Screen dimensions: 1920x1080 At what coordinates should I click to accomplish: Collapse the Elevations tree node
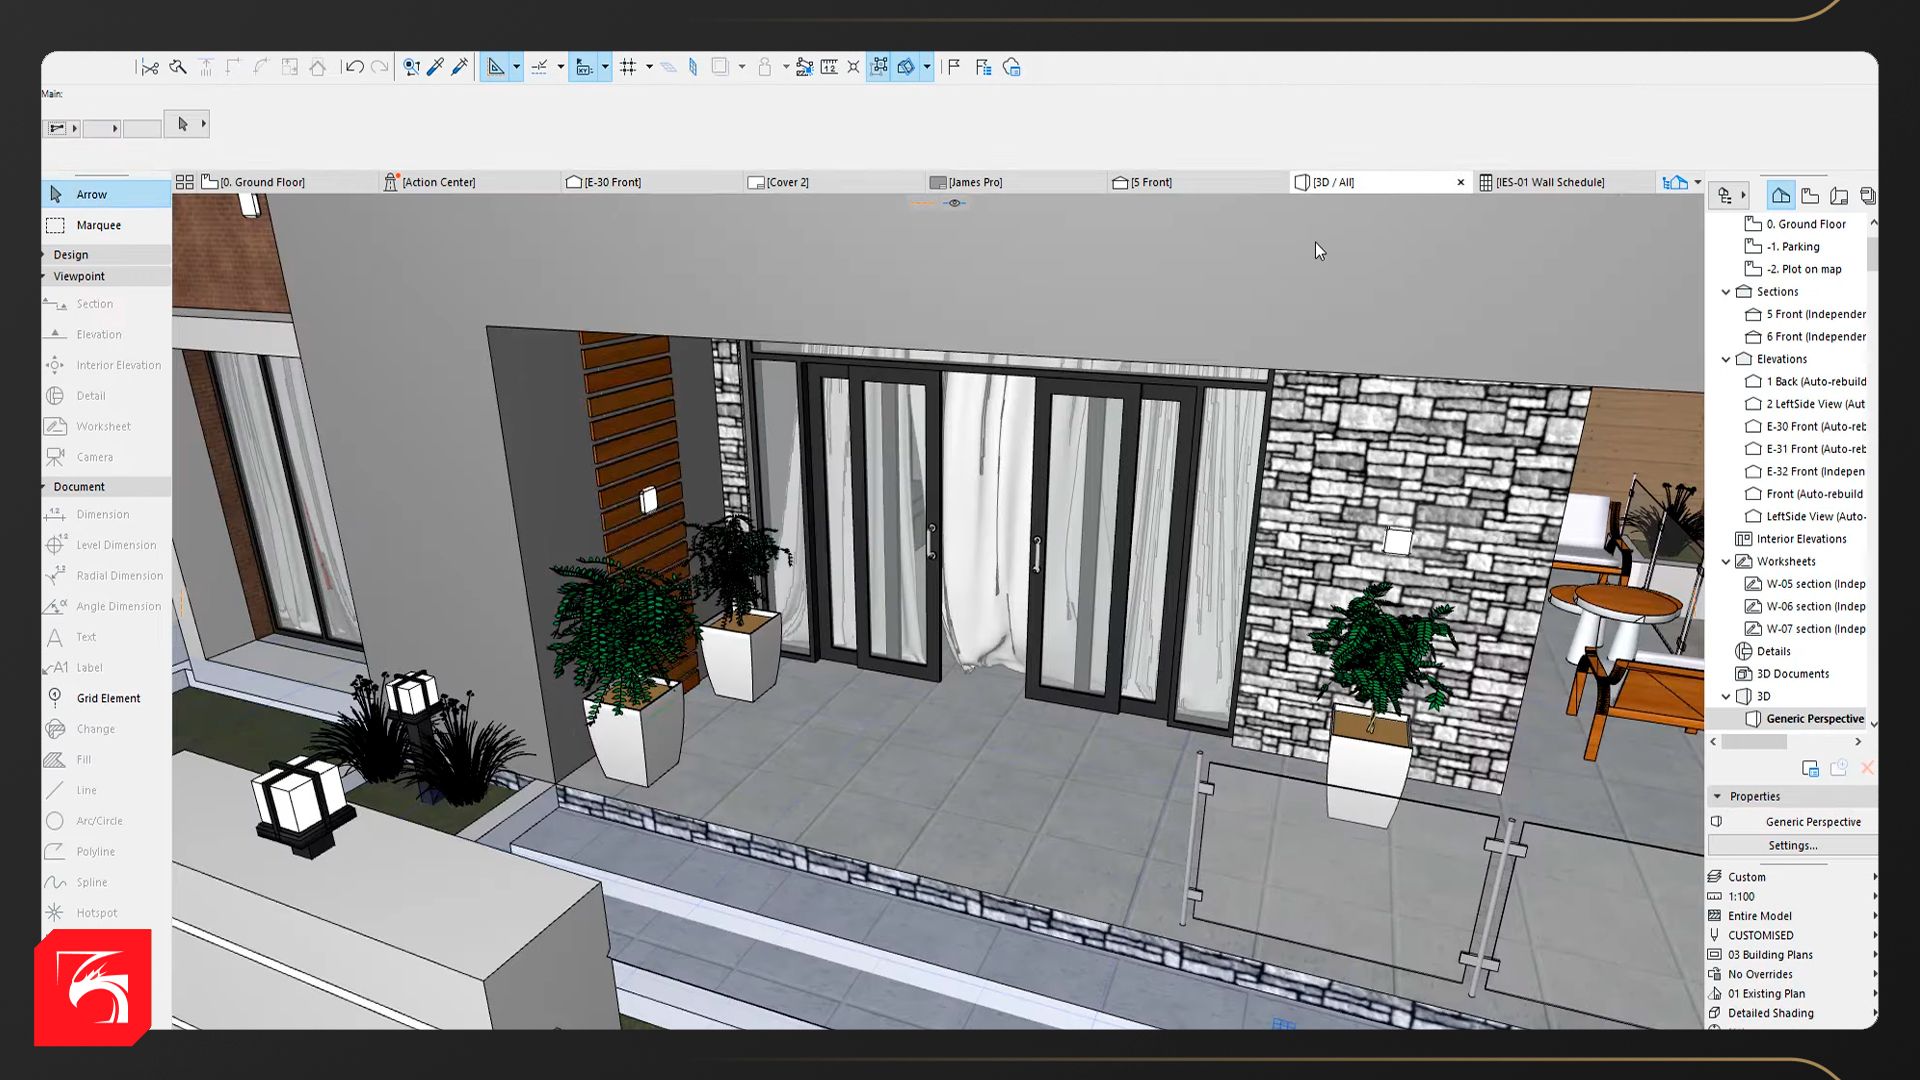pos(1726,359)
